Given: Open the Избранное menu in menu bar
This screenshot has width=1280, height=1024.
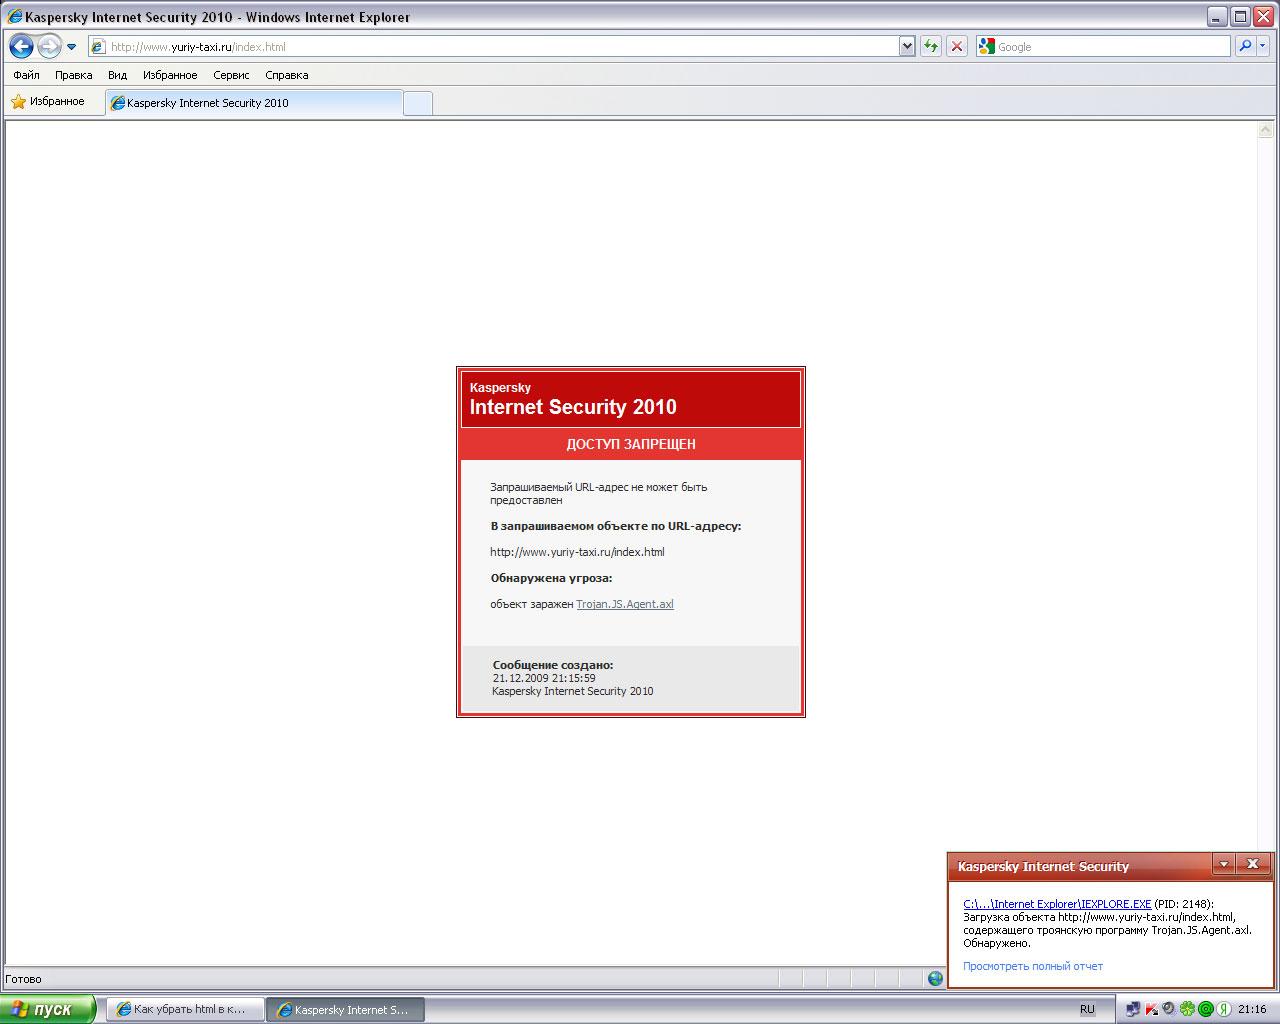Looking at the screenshot, I should click(170, 75).
